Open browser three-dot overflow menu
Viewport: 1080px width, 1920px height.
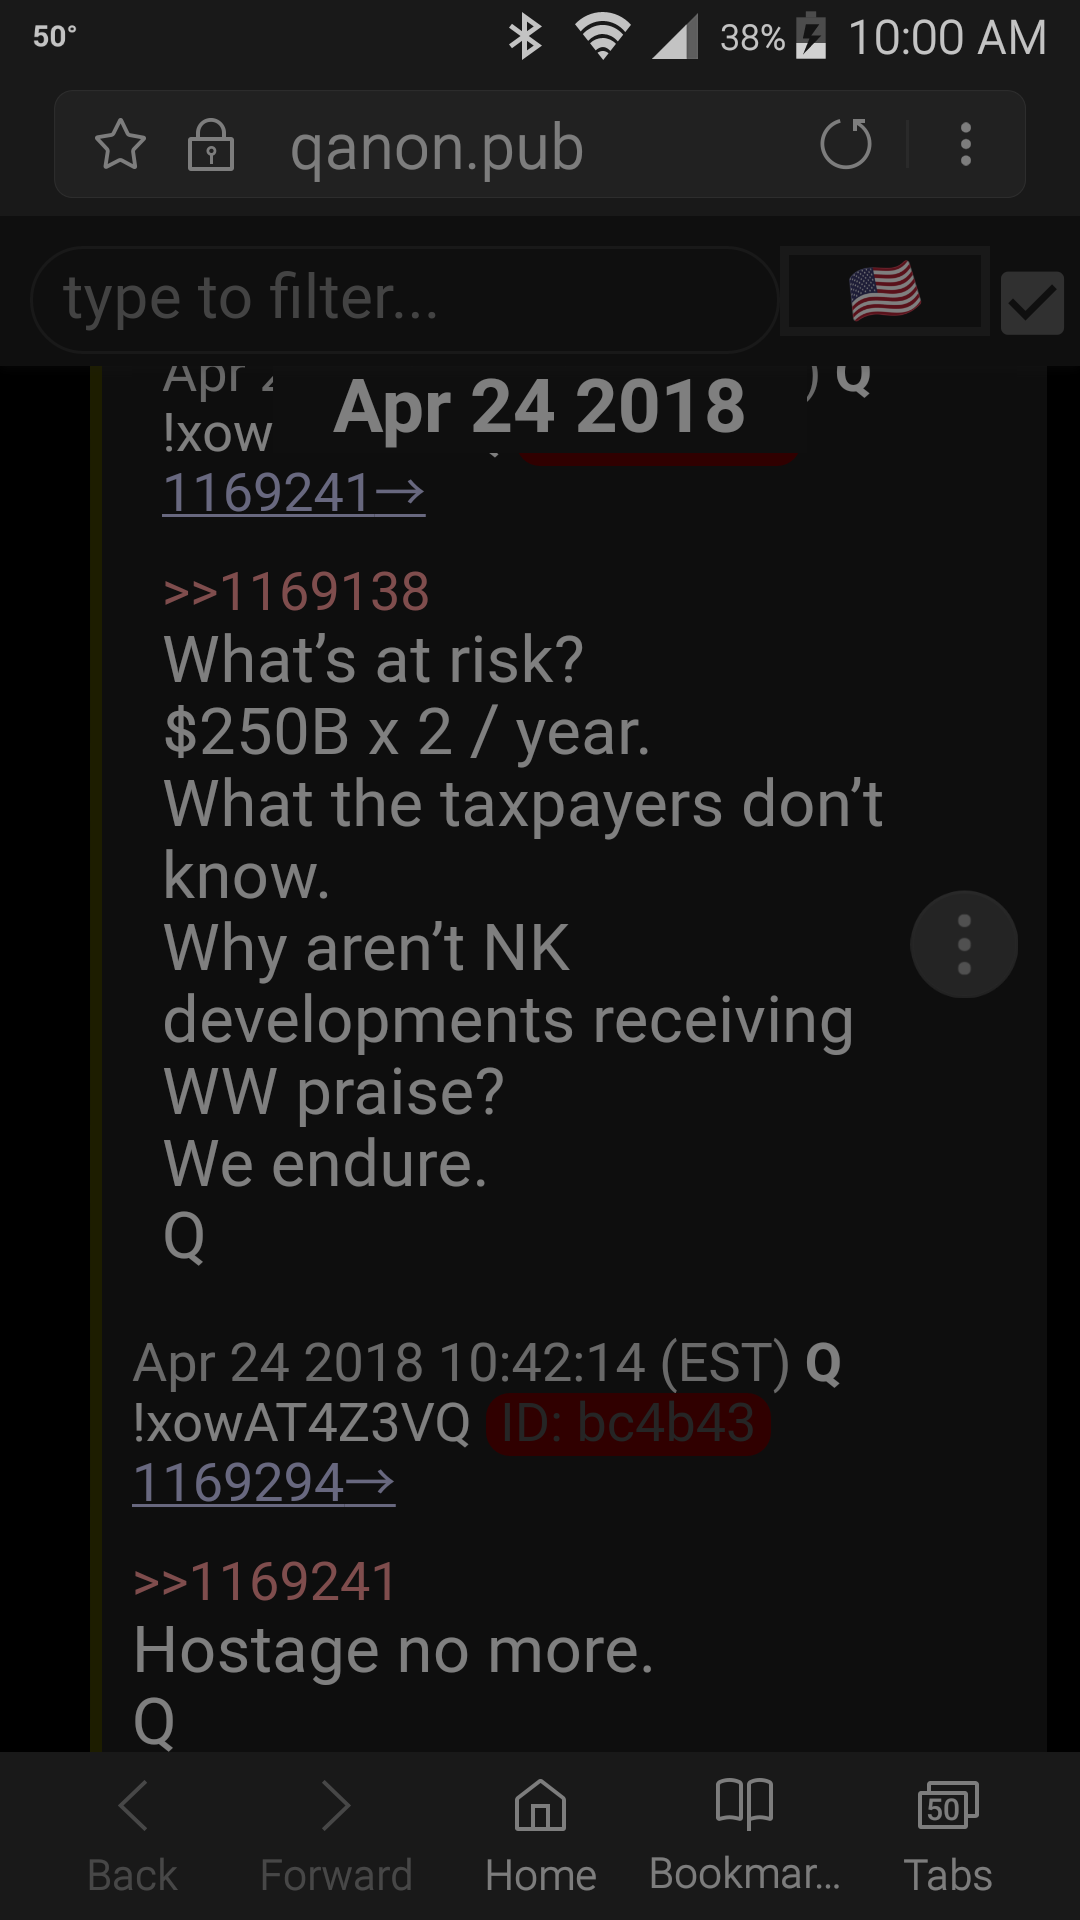(965, 144)
